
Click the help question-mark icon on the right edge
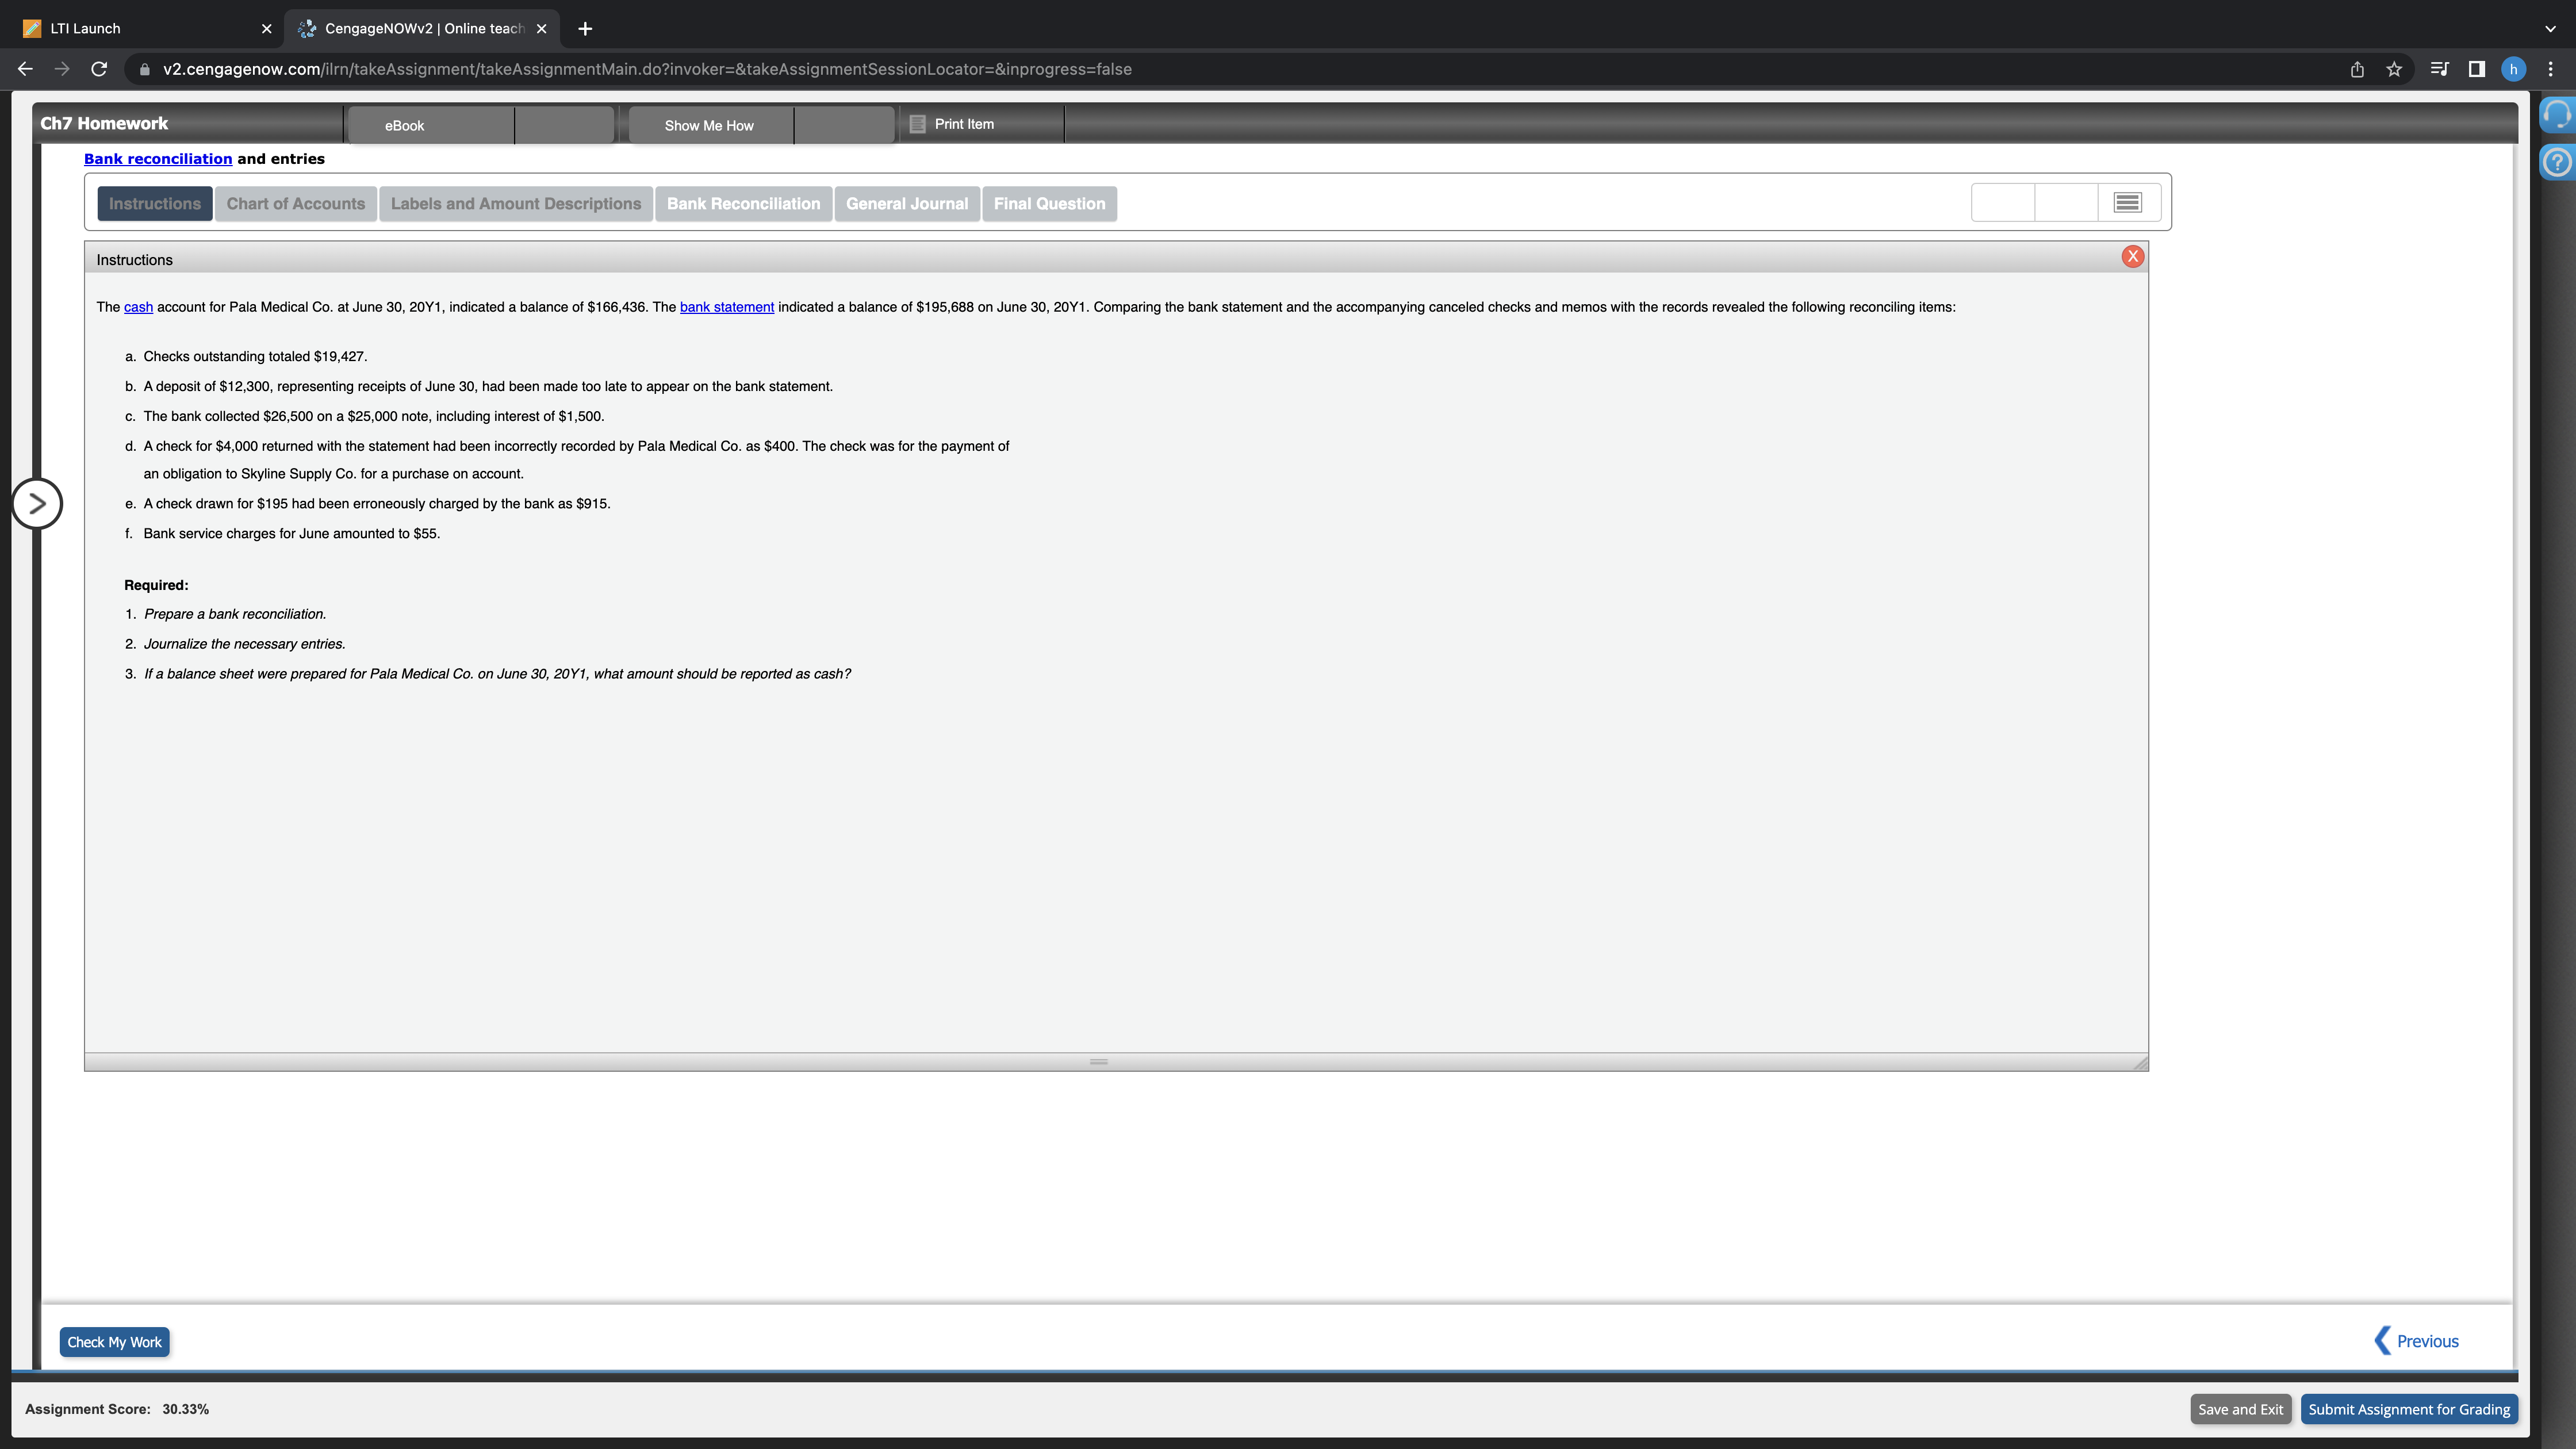coord(2557,161)
